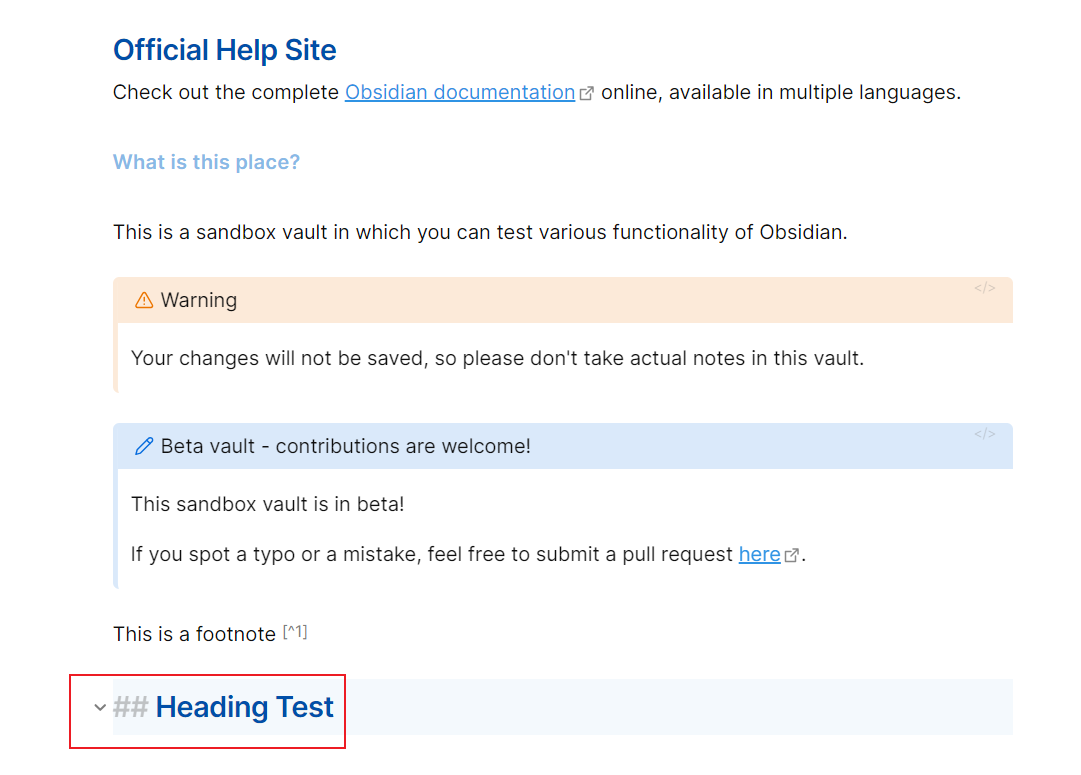The height and width of the screenshot is (775, 1081).
Task: Click the orange warning triangle icon
Action: coord(144,300)
